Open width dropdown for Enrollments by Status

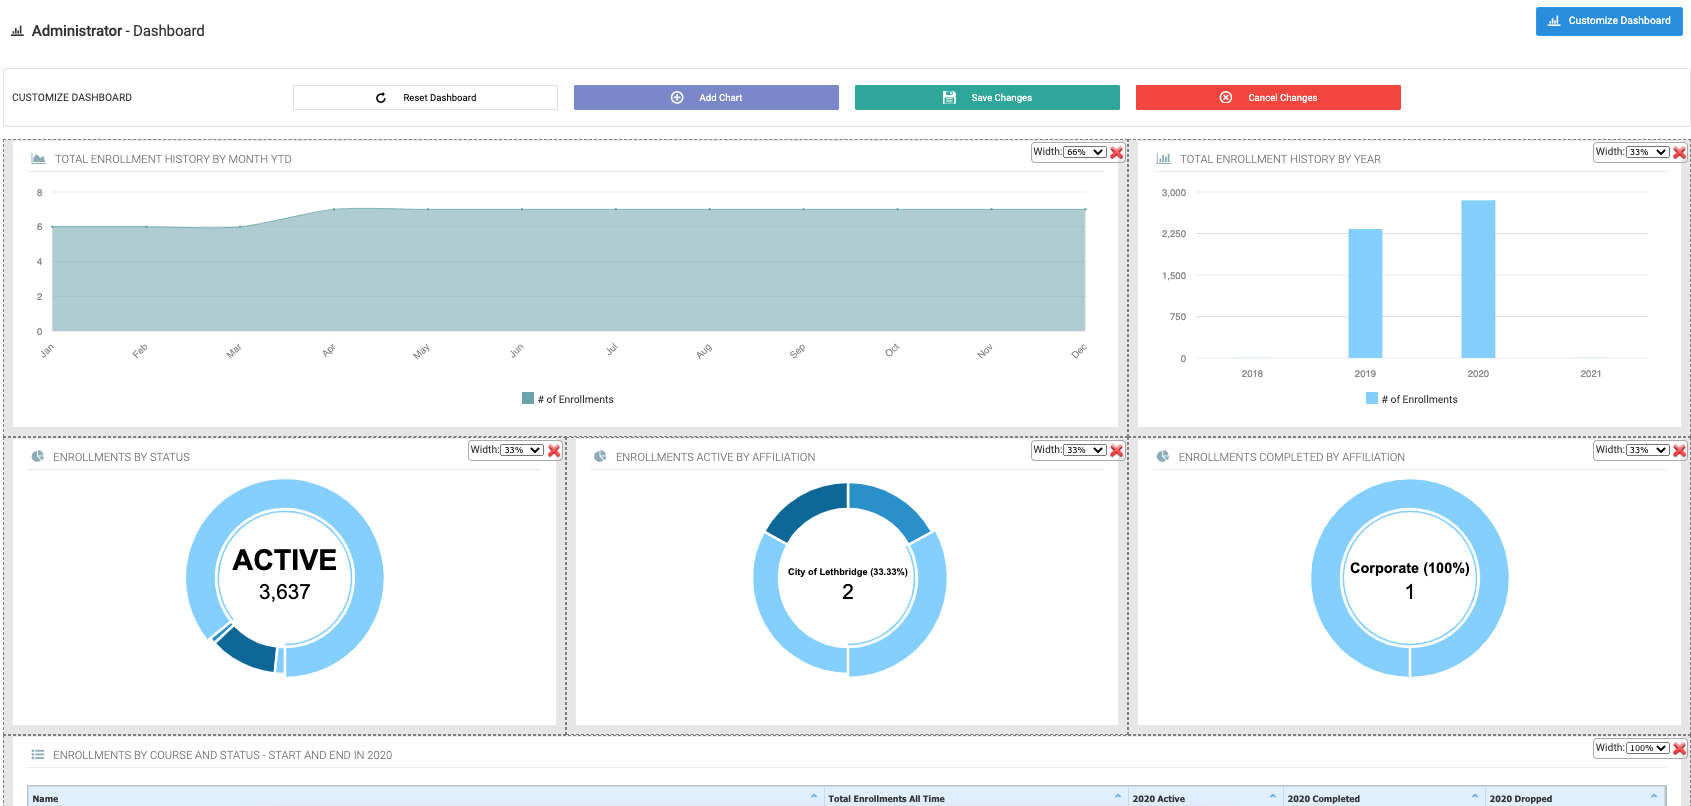pos(521,451)
